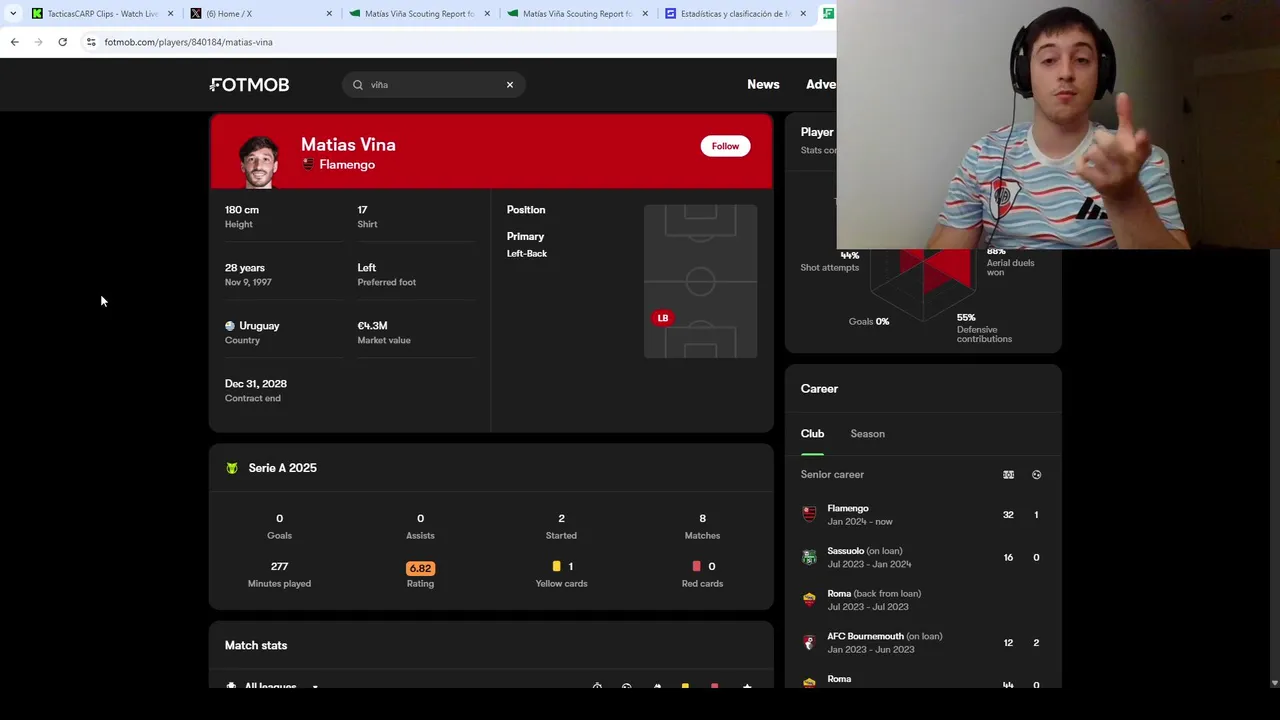Click the 'Dec 31, 2028' contract end
Image resolution: width=1280 pixels, height=720 pixels.
click(256, 384)
